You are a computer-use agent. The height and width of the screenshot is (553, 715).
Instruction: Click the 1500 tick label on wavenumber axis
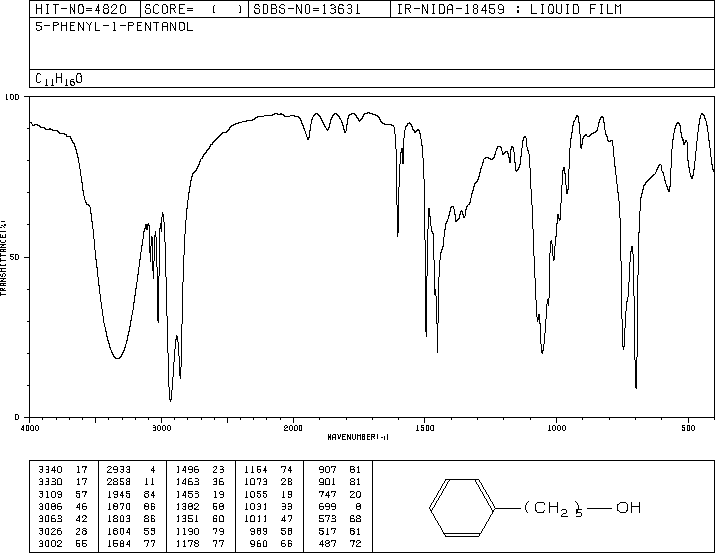coord(425,428)
